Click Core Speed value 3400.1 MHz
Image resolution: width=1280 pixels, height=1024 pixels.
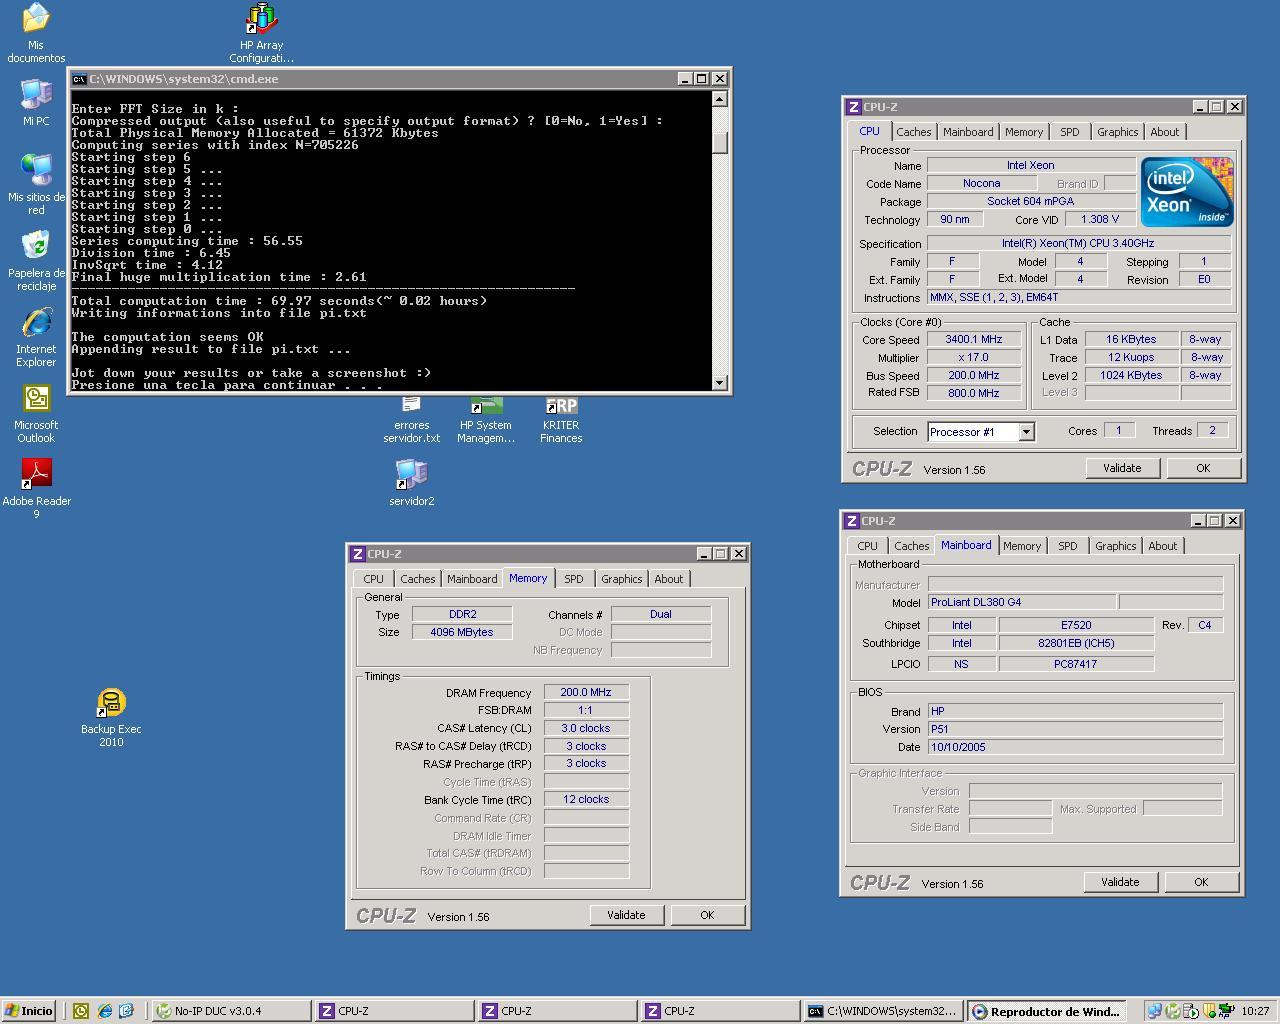973,340
